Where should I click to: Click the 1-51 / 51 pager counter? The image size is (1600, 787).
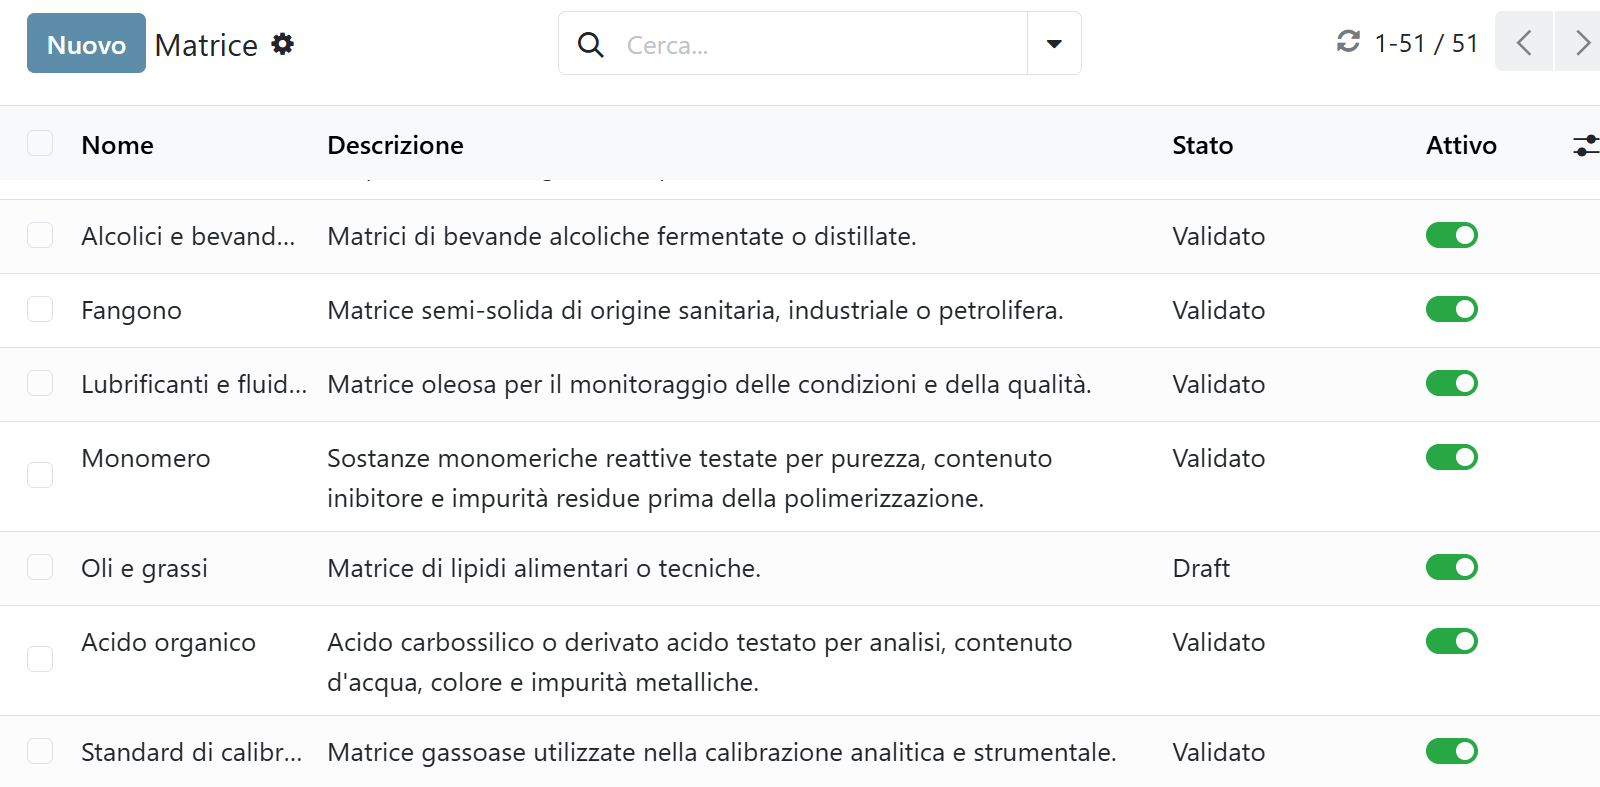pyautogui.click(x=1425, y=44)
